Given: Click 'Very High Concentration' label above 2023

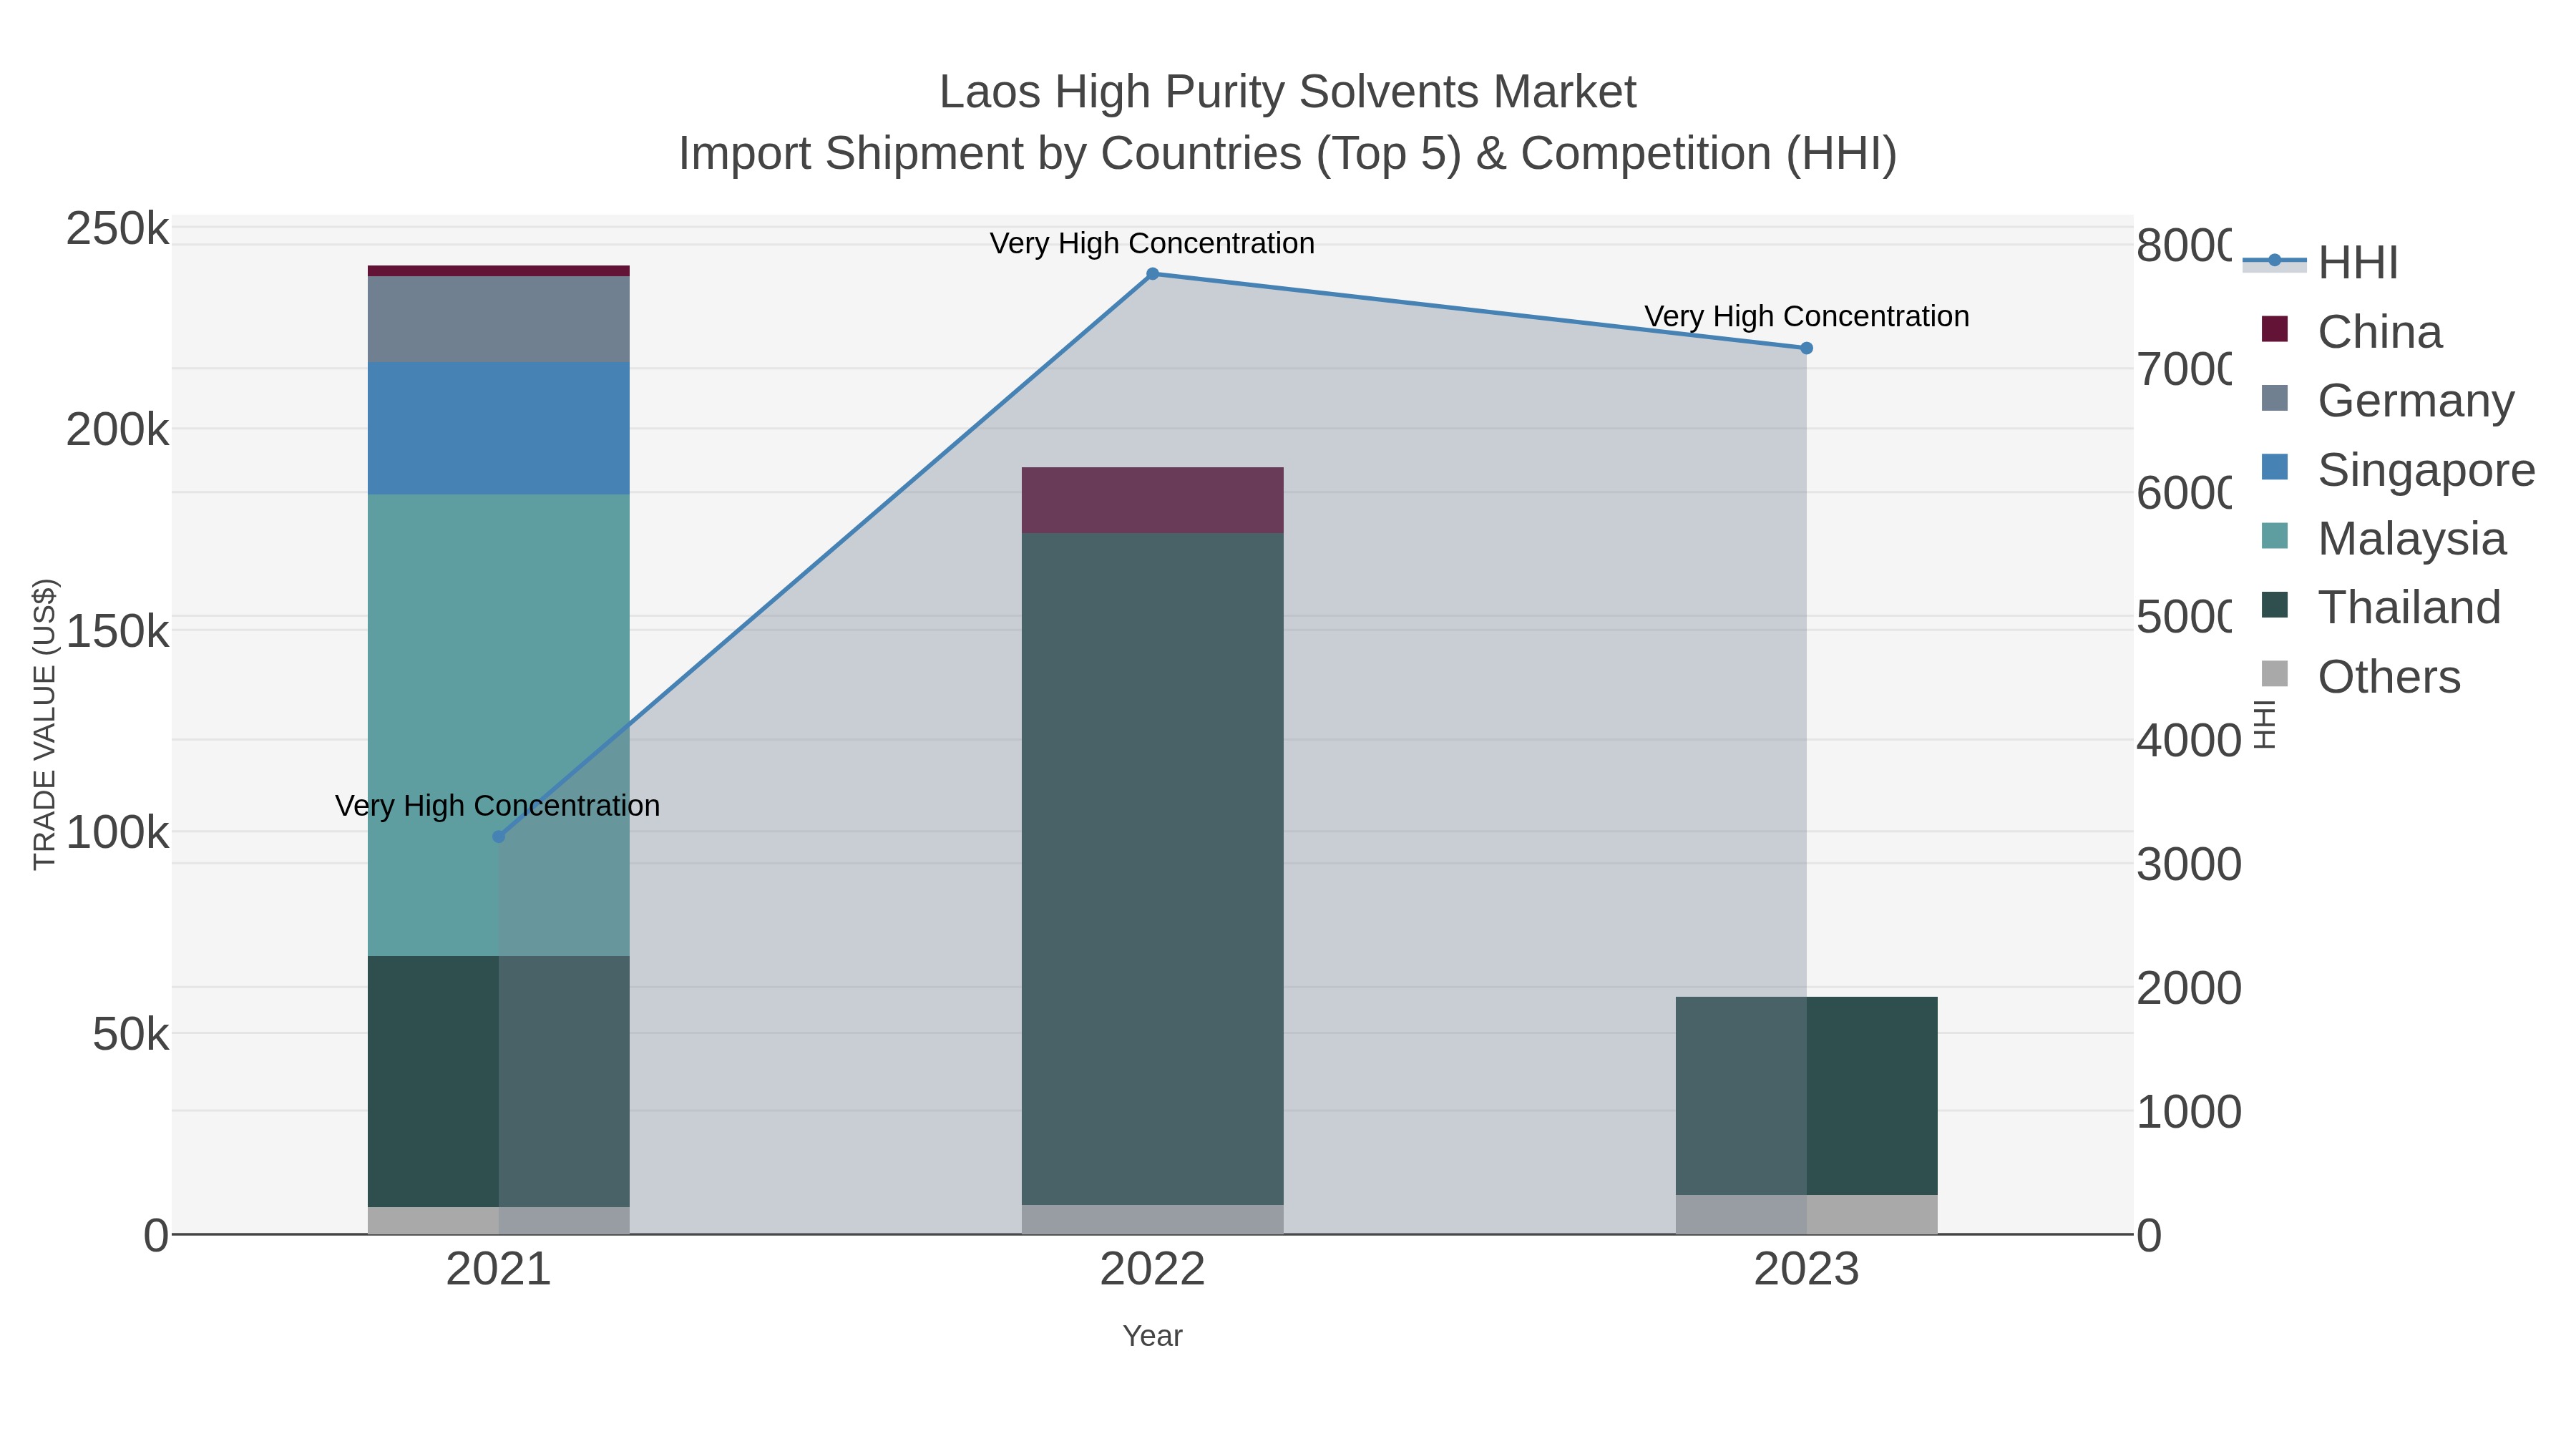Looking at the screenshot, I should click(1806, 316).
